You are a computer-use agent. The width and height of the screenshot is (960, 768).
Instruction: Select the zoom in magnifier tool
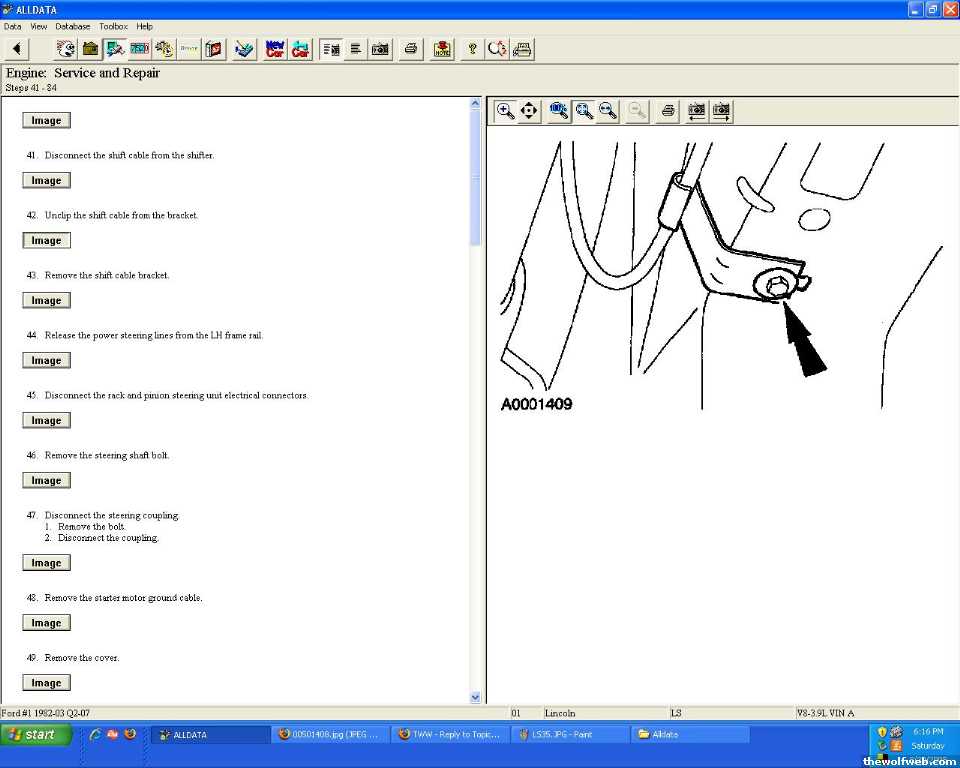(x=506, y=111)
